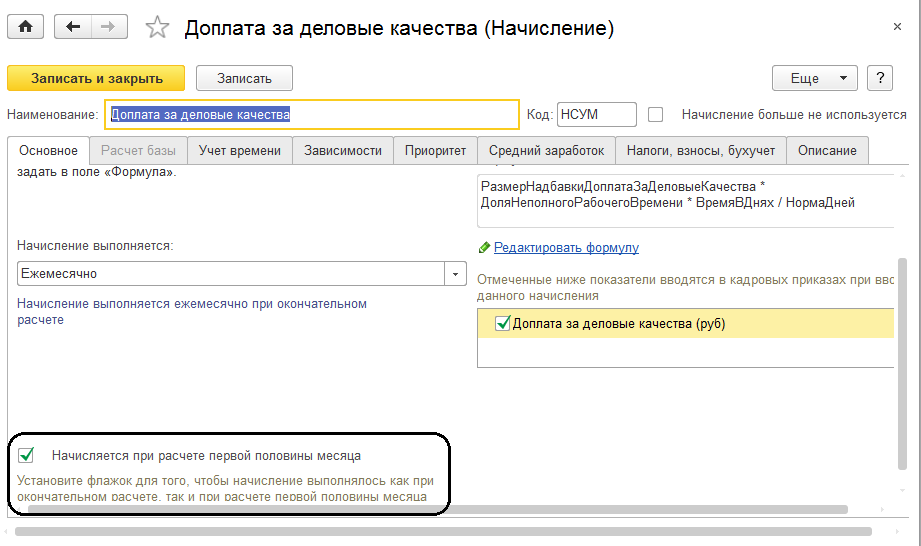
Task: Open the 'Расчет базы' tab
Action: pyautogui.click(x=138, y=151)
